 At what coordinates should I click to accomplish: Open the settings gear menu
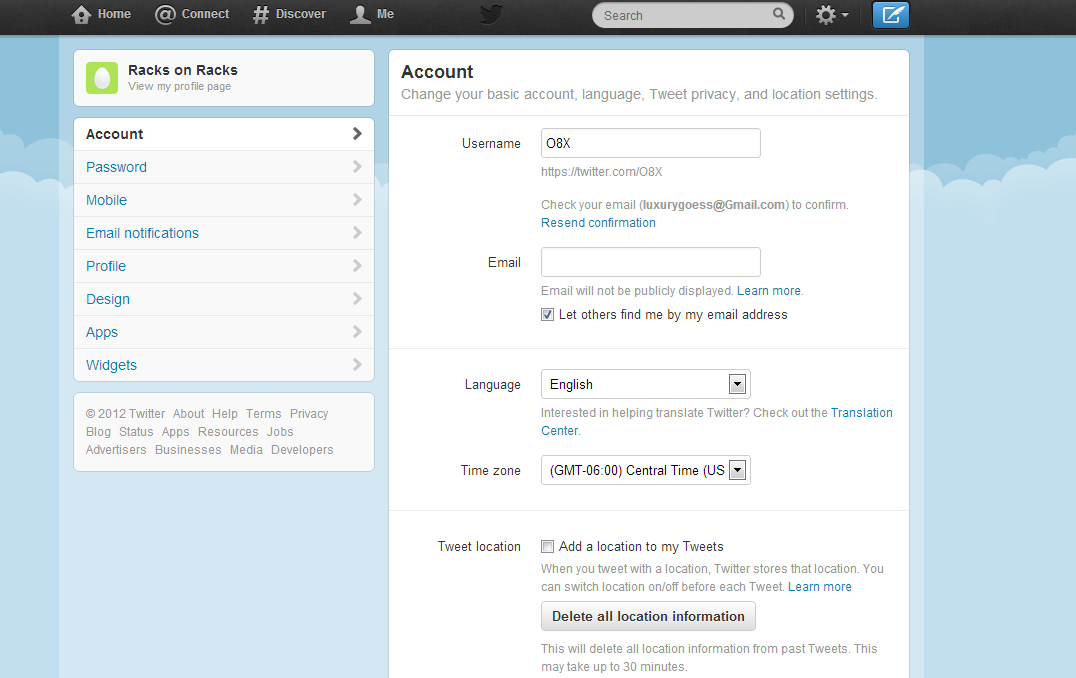[x=832, y=14]
